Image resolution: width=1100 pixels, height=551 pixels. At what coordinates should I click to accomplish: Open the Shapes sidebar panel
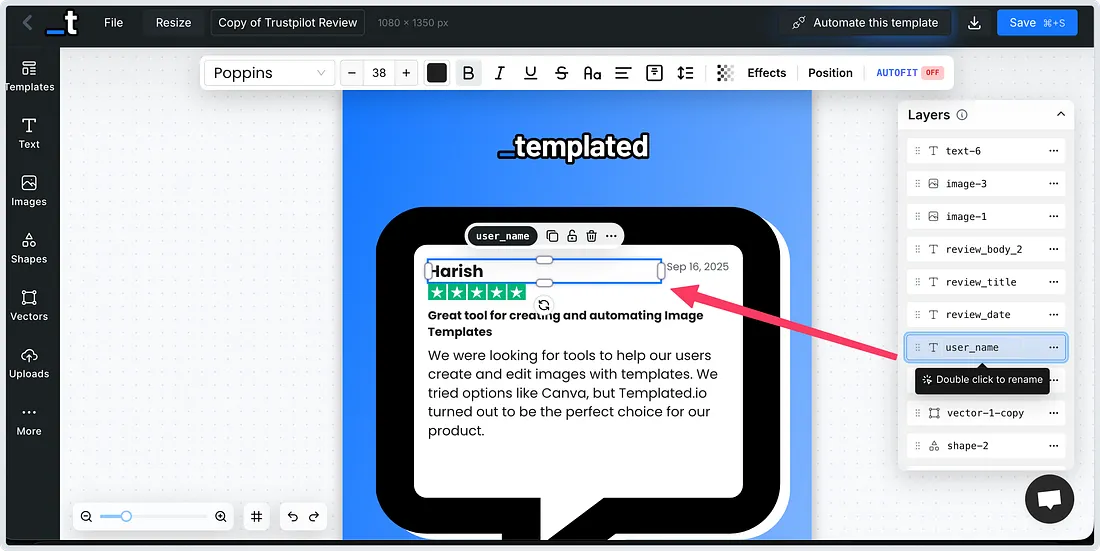click(x=29, y=248)
